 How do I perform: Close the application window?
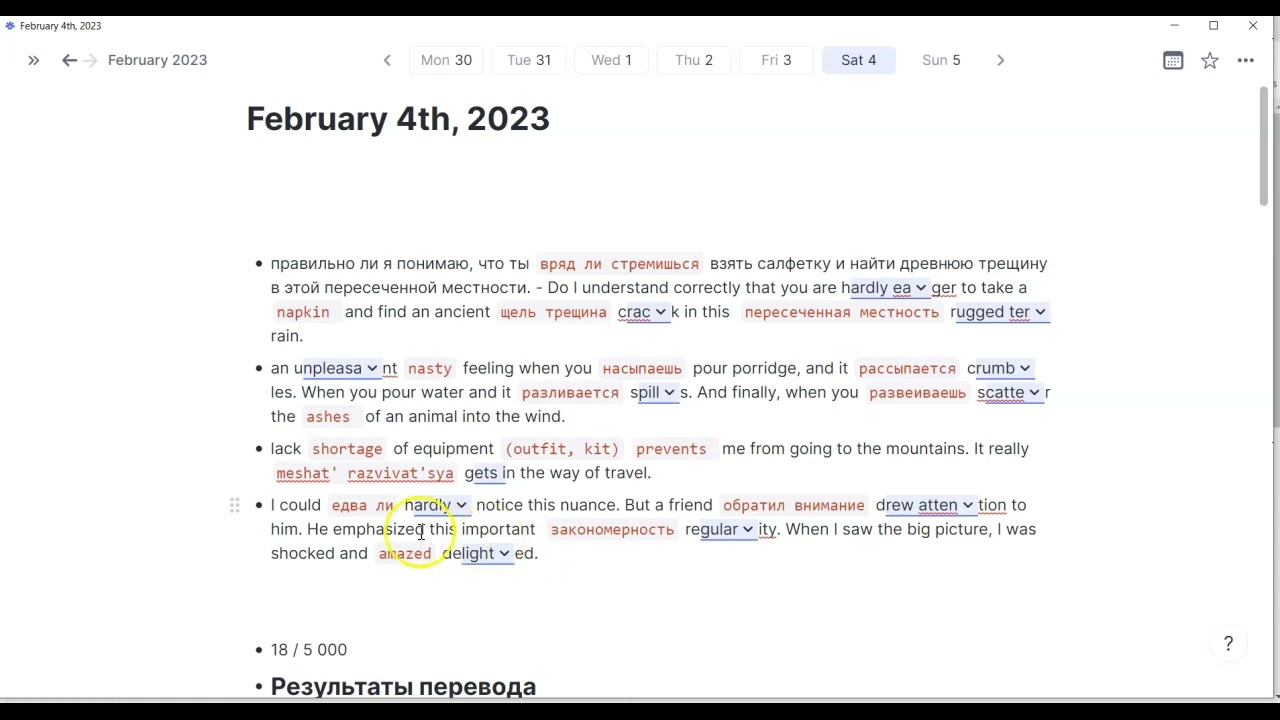coord(1253,26)
